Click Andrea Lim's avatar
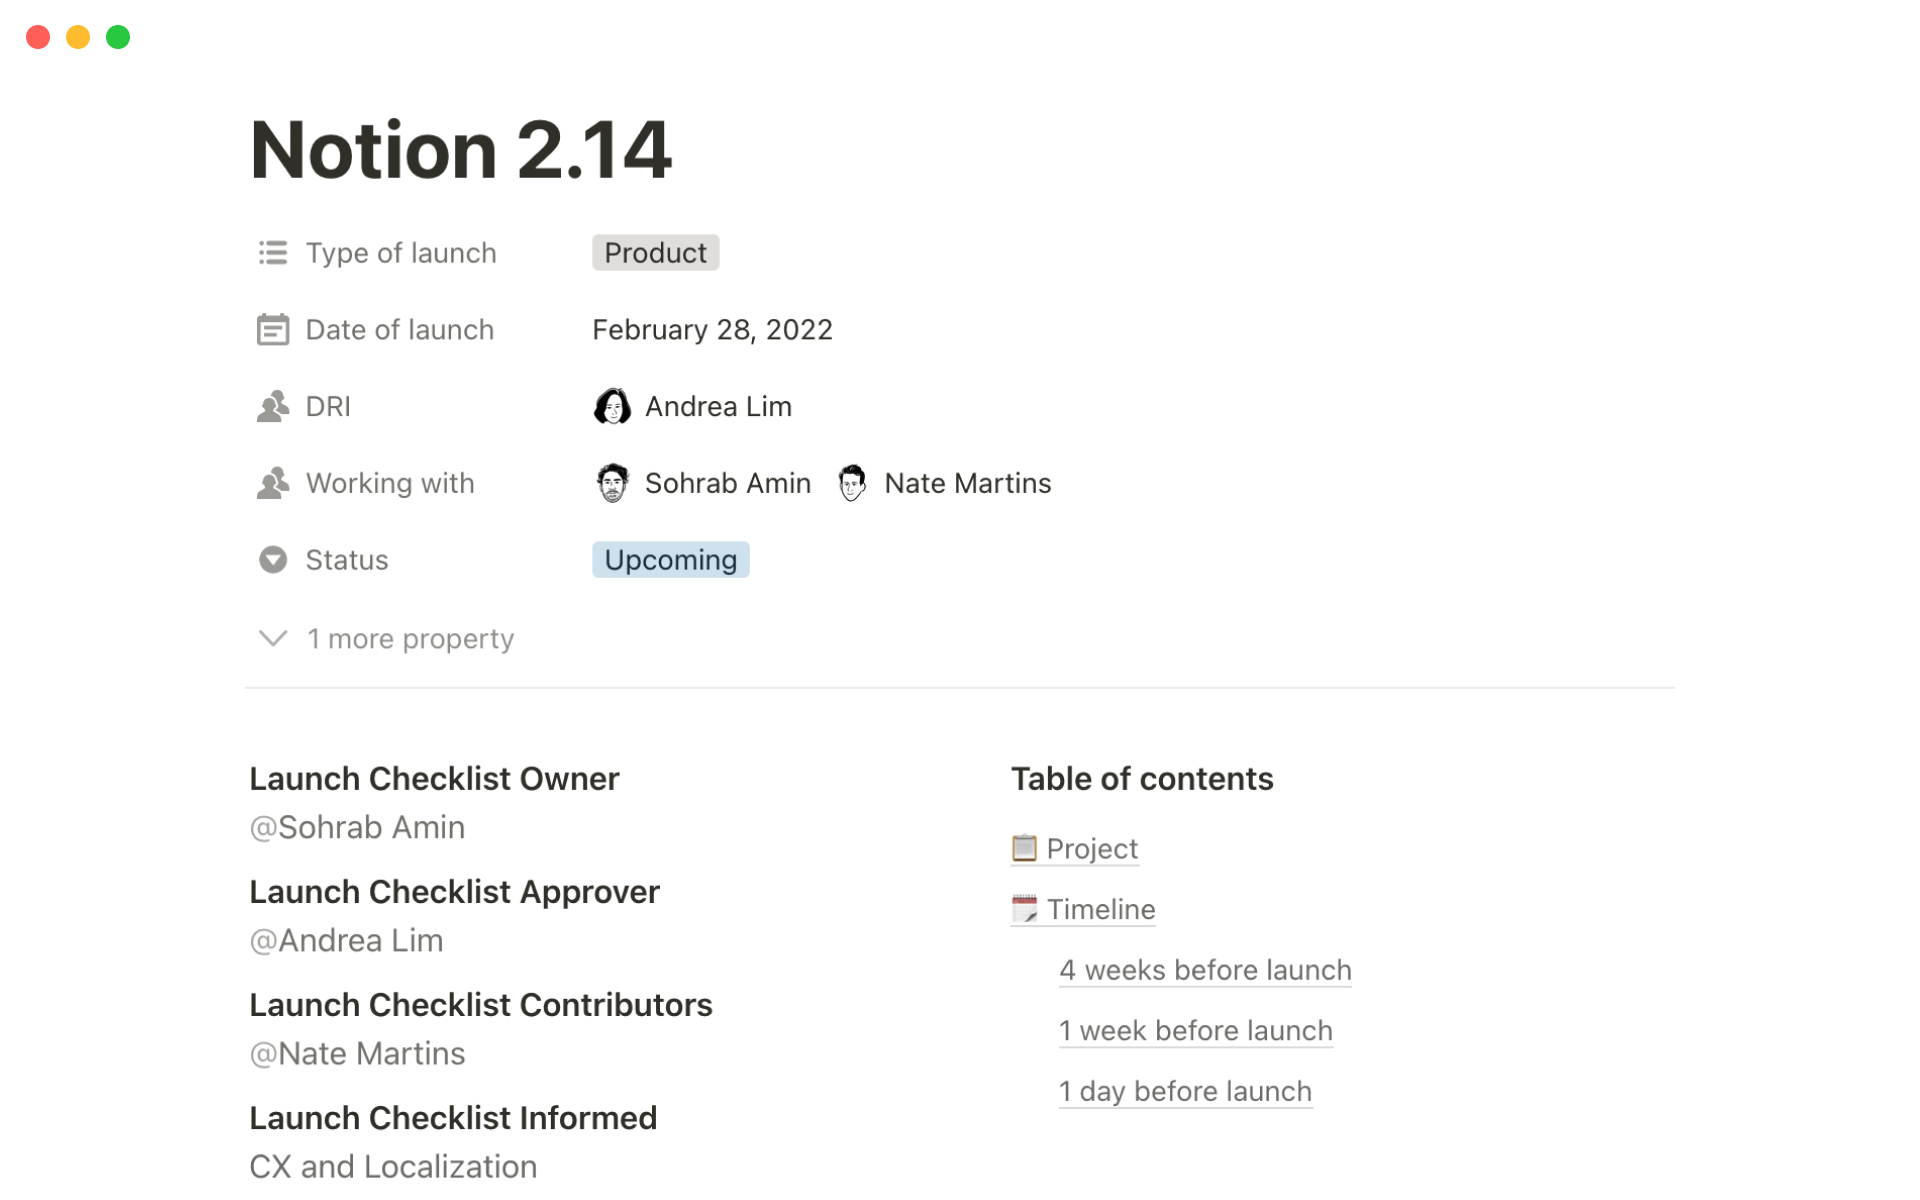This screenshot has height=1200, width=1920. click(x=612, y=407)
